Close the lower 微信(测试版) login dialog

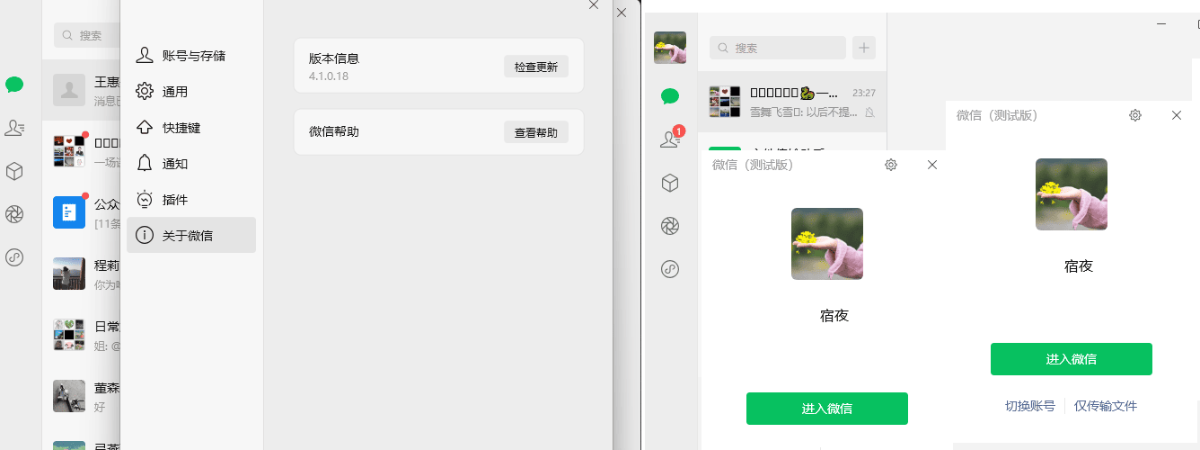point(932,165)
